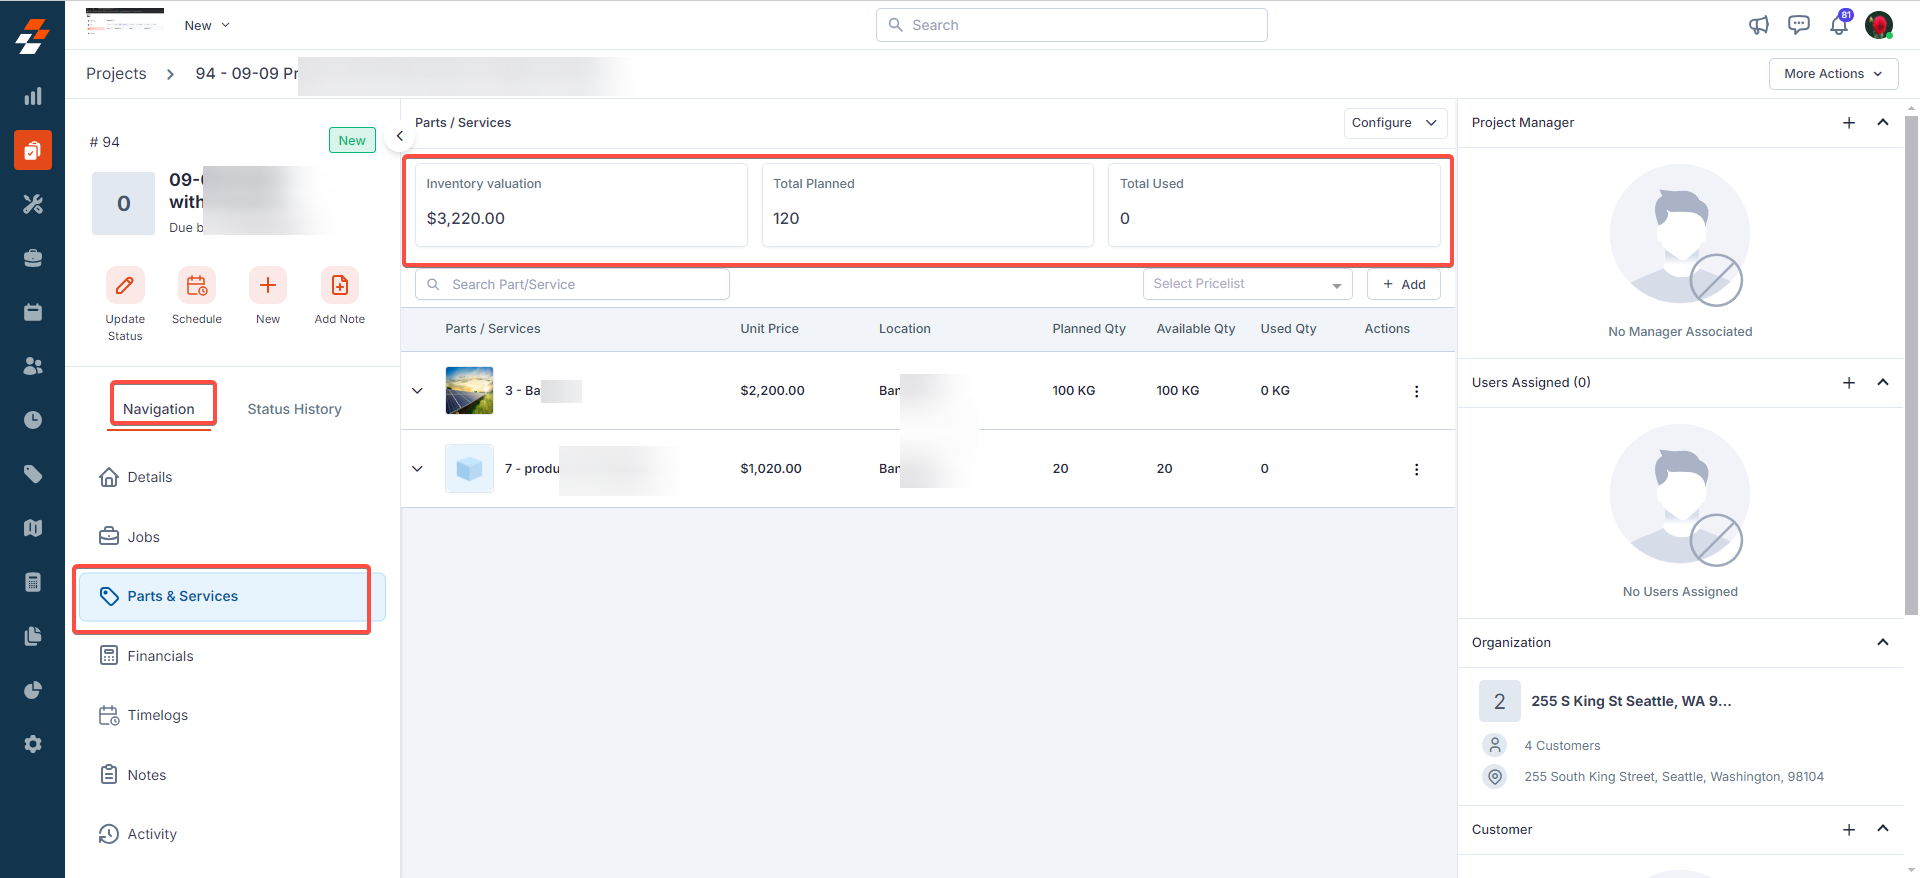The image size is (1920, 878).
Task: Open the Configure dropdown
Action: 1394,123
